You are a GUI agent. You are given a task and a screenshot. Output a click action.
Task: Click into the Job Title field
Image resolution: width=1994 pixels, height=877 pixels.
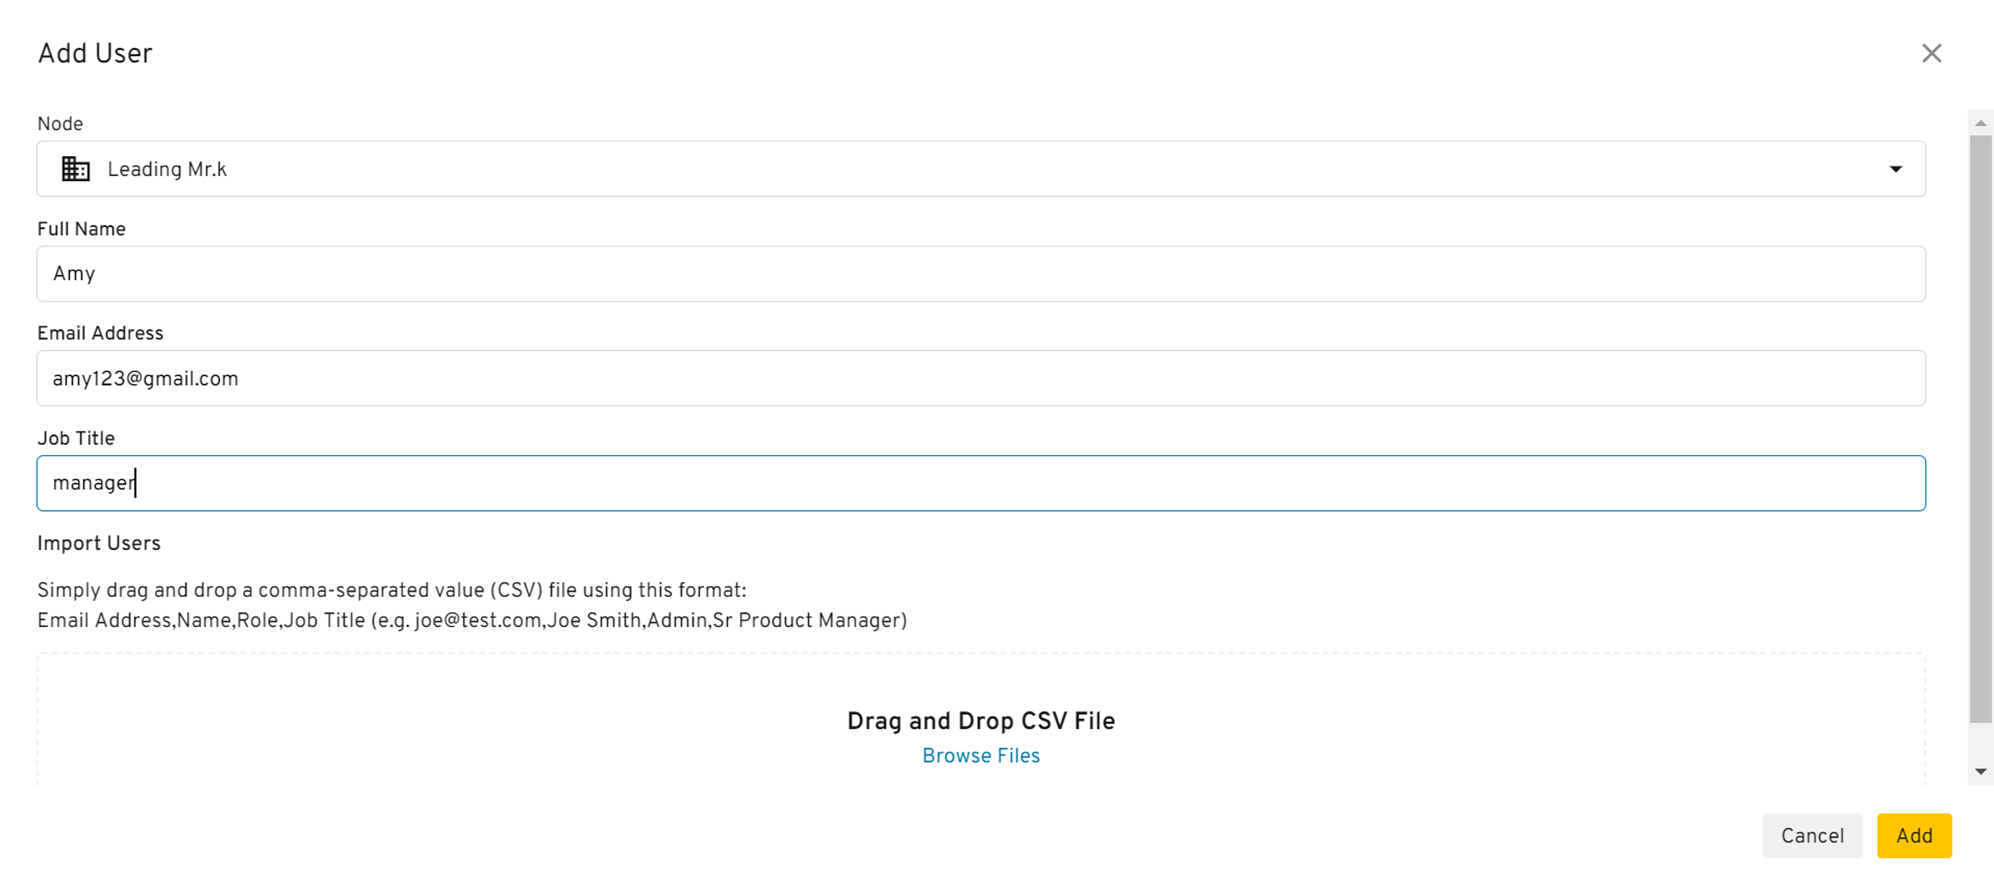pos(980,483)
